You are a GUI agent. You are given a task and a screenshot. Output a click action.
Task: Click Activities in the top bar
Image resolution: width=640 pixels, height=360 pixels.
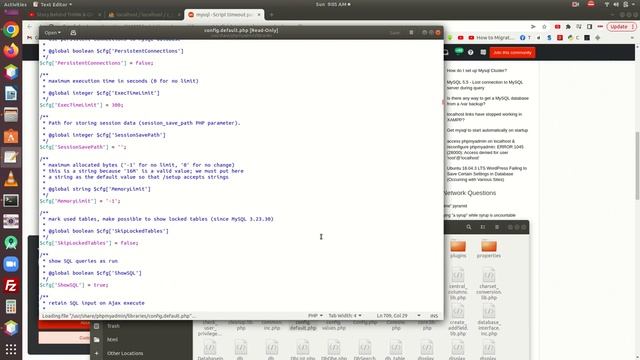pyautogui.click(x=15, y=4)
